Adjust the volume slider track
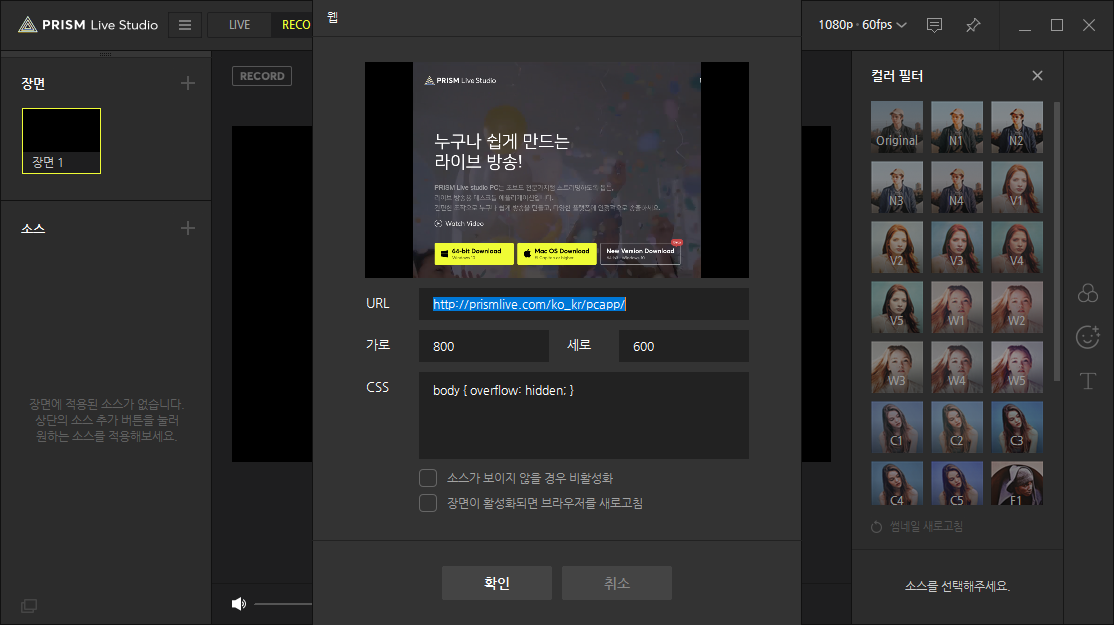Viewport: 1114px width, 625px height. (x=283, y=604)
